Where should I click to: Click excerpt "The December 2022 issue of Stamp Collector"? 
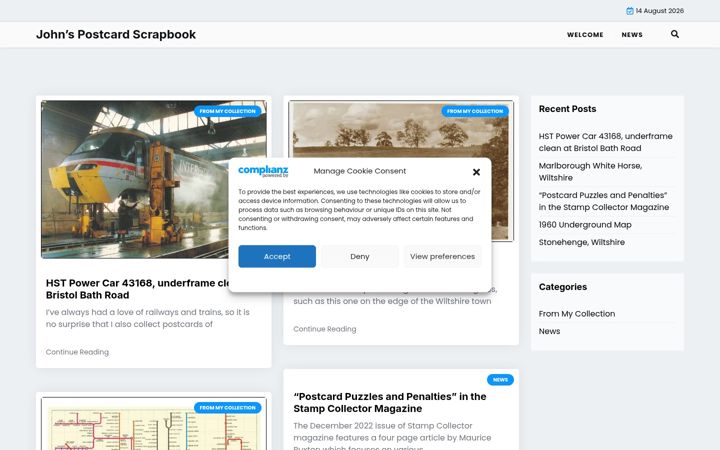[392, 437]
